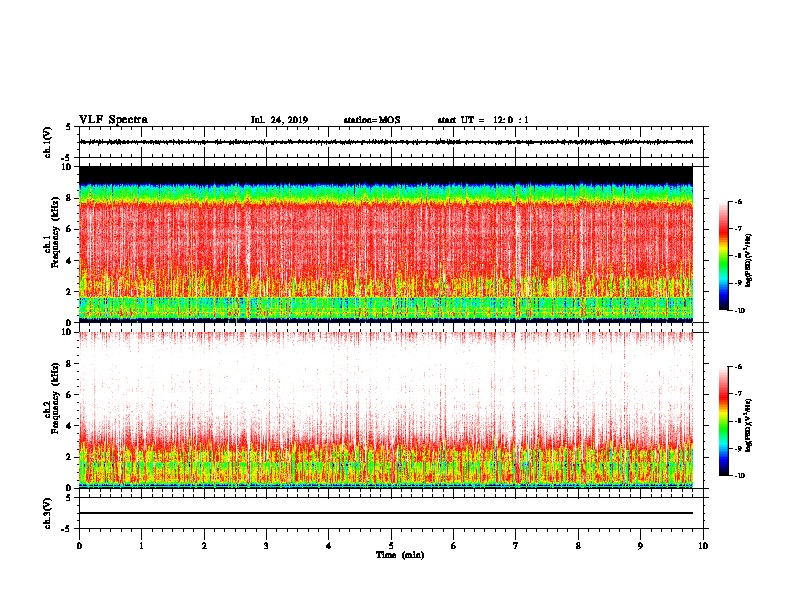792x612 pixels.
Task: Click the "4" frequency tick of ch.1 spectrogram
Action: (68, 261)
